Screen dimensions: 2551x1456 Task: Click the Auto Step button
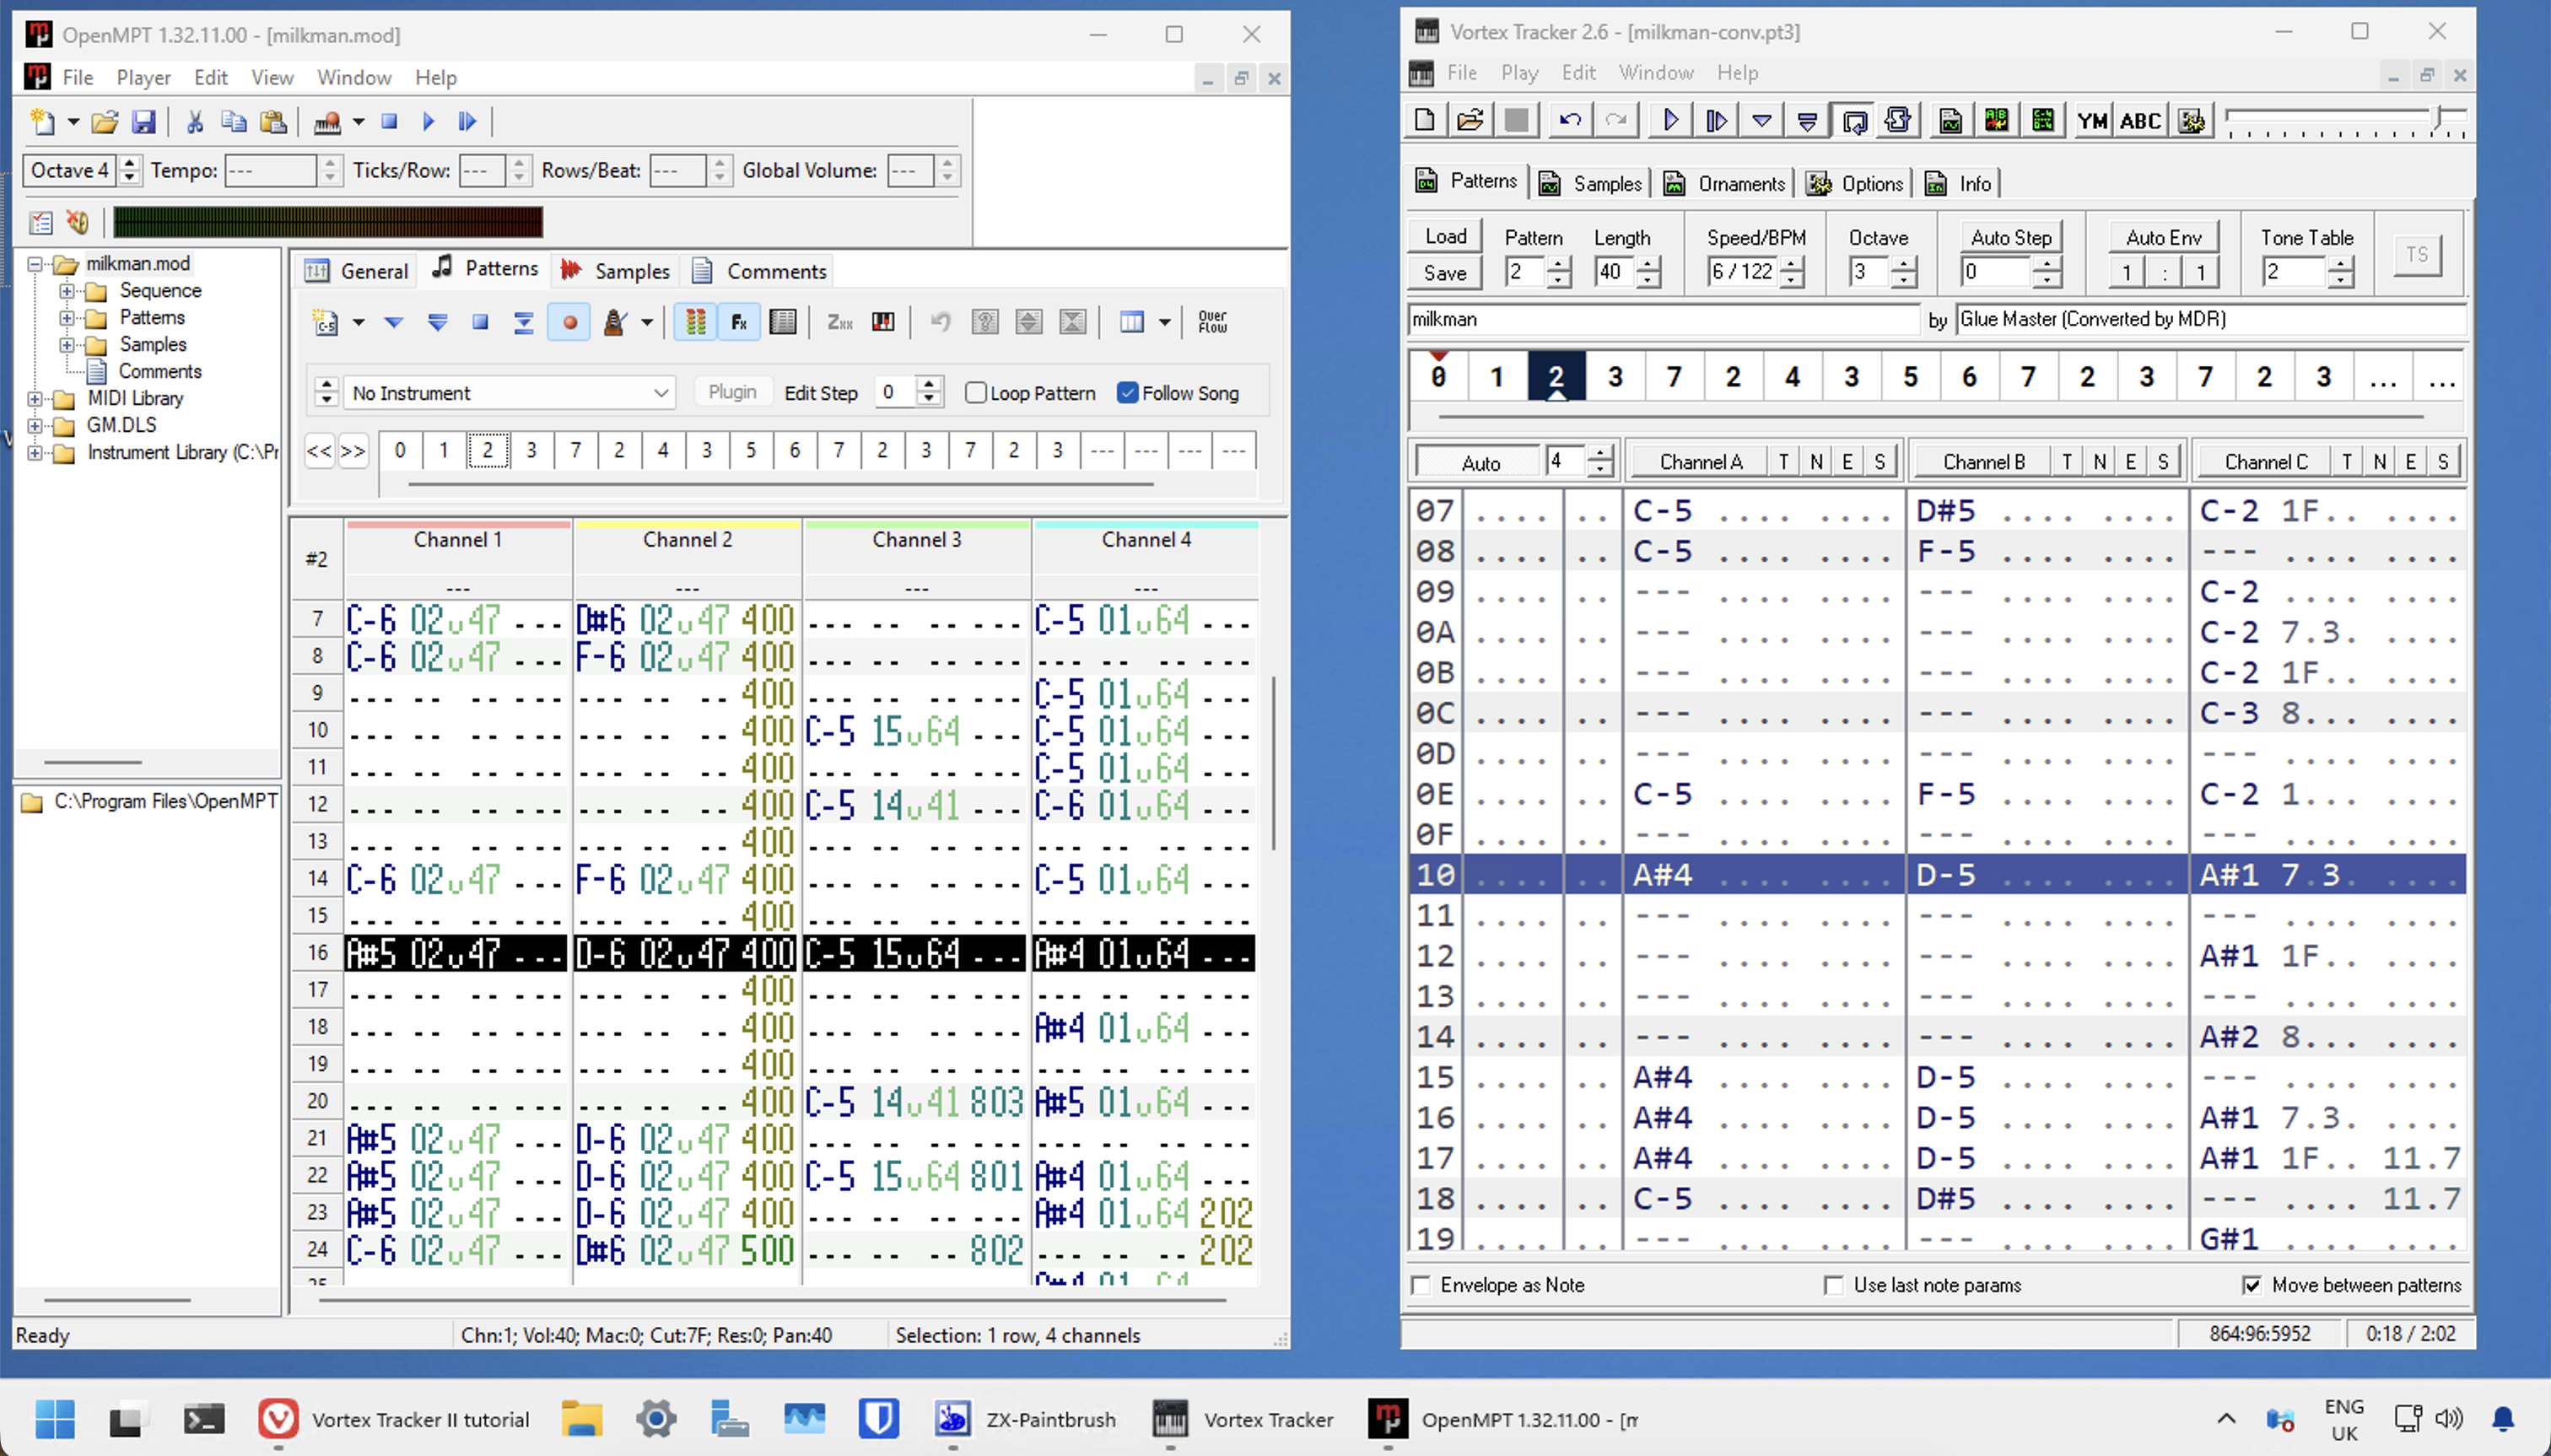(x=2010, y=238)
